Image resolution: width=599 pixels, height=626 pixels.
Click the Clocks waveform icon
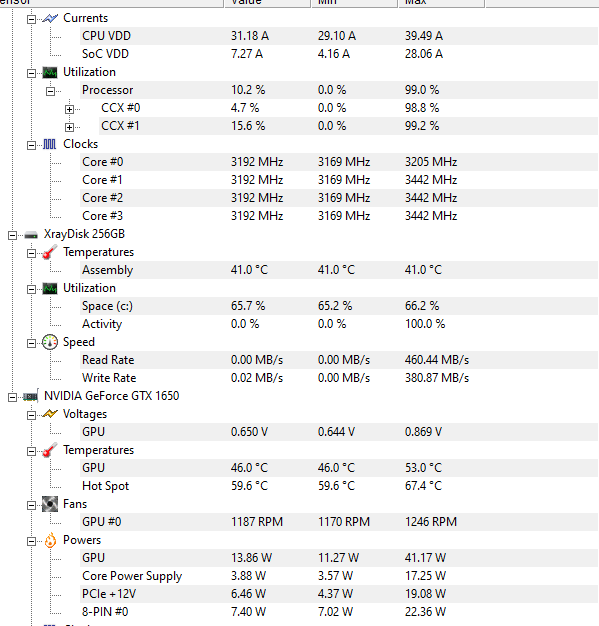[x=50, y=144]
